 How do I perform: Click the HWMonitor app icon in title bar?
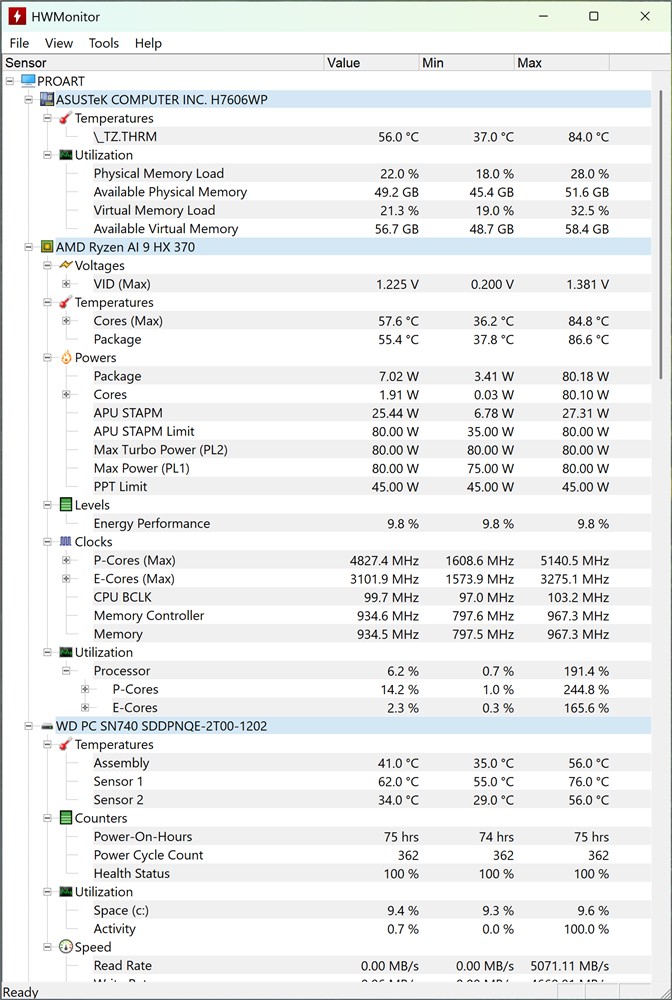coord(17,17)
